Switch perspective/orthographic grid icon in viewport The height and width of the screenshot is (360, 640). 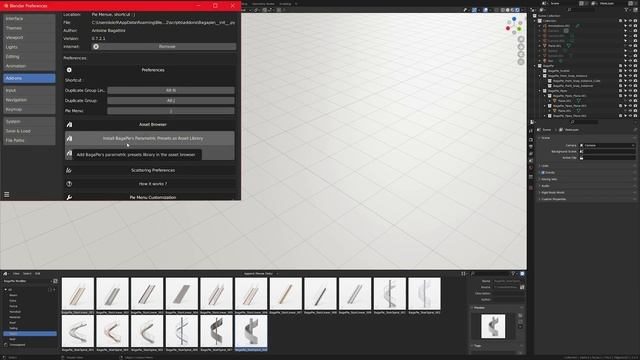pyautogui.click(x=521, y=62)
